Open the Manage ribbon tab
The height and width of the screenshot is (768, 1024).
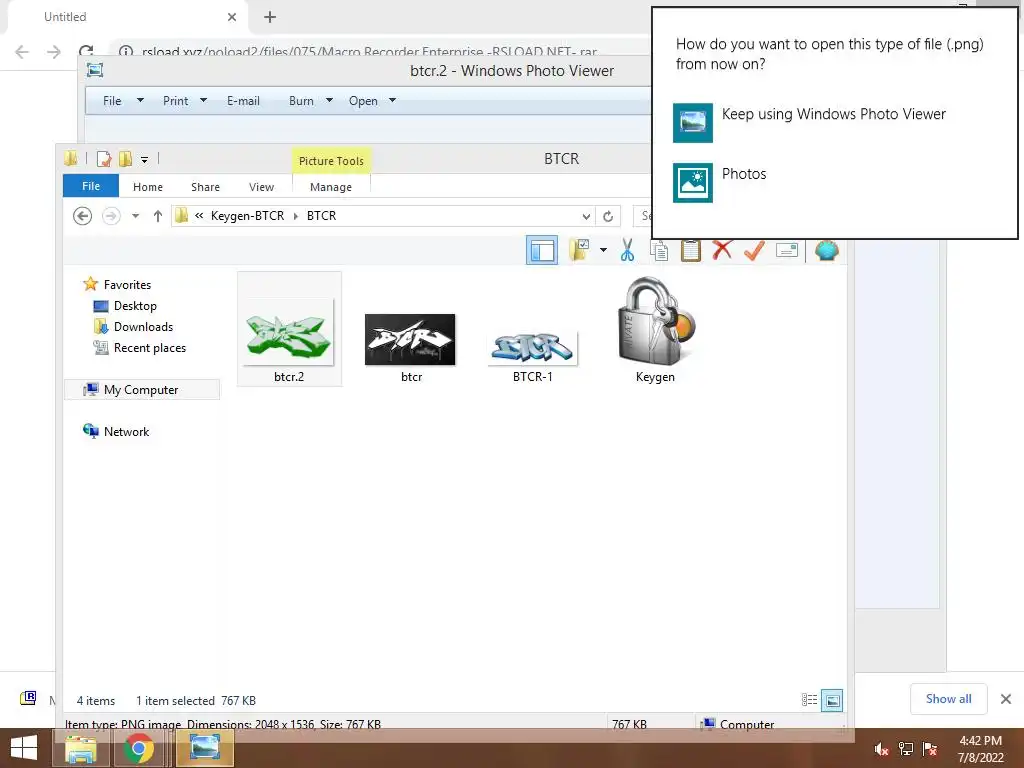(331, 187)
